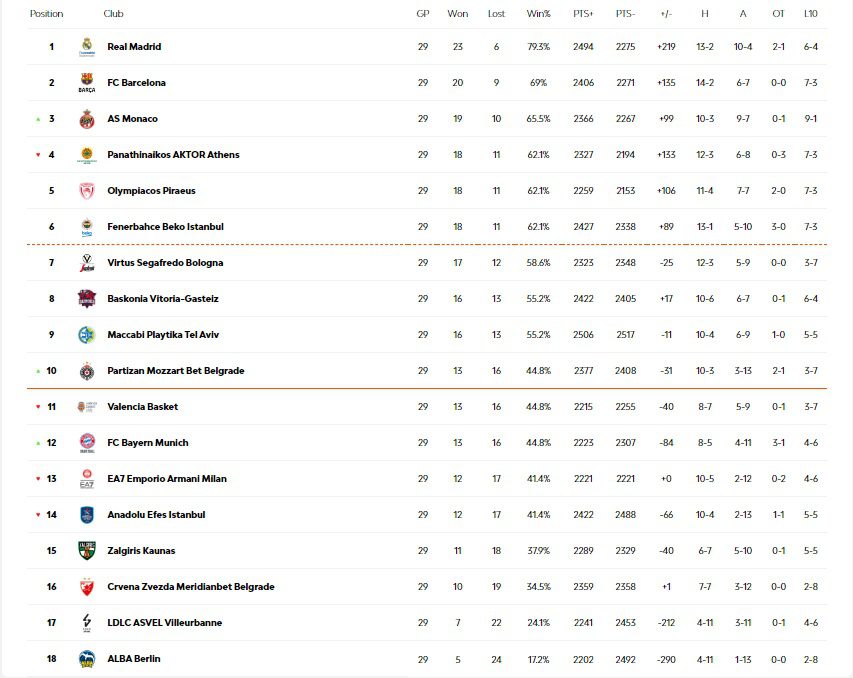The width and height of the screenshot is (853, 678).
Task: Click the Real Madrid club logo
Action: pyautogui.click(x=87, y=47)
